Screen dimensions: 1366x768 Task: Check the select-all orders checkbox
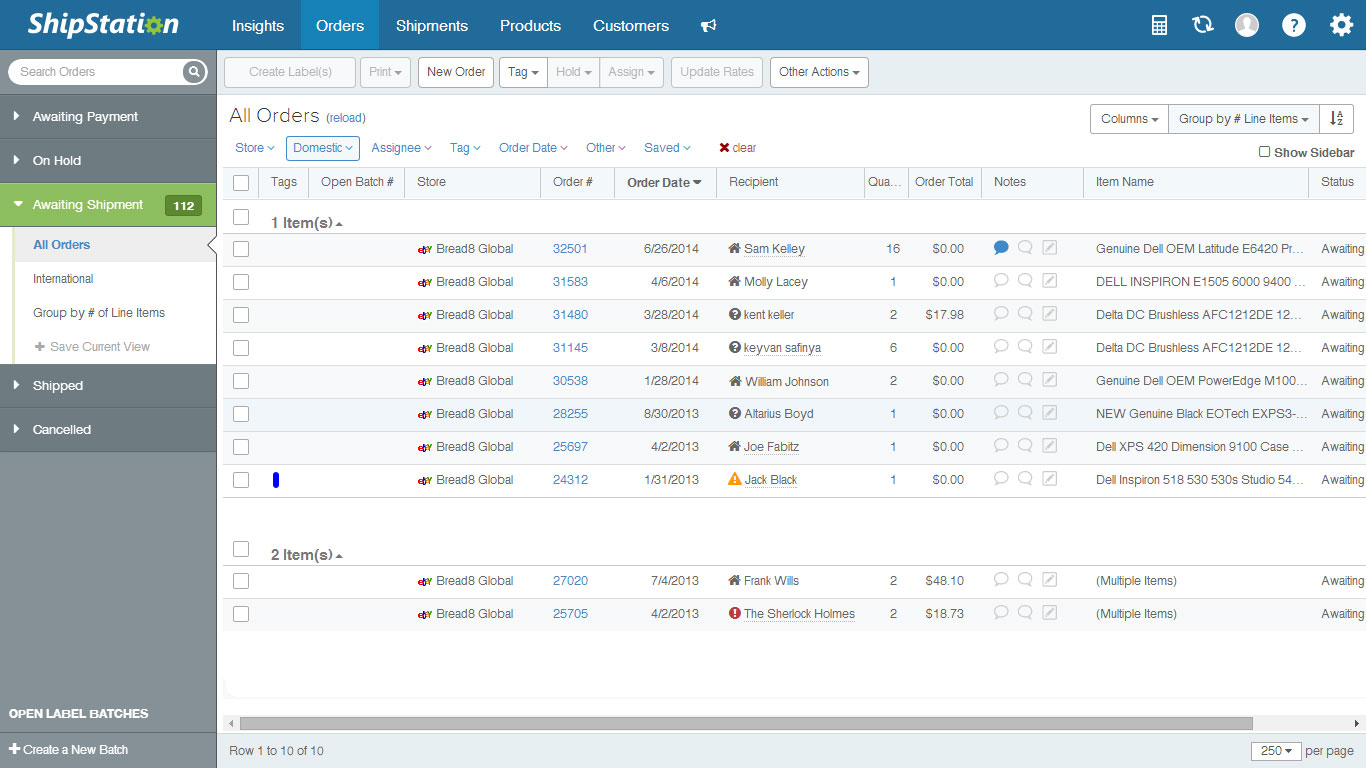pyautogui.click(x=240, y=182)
